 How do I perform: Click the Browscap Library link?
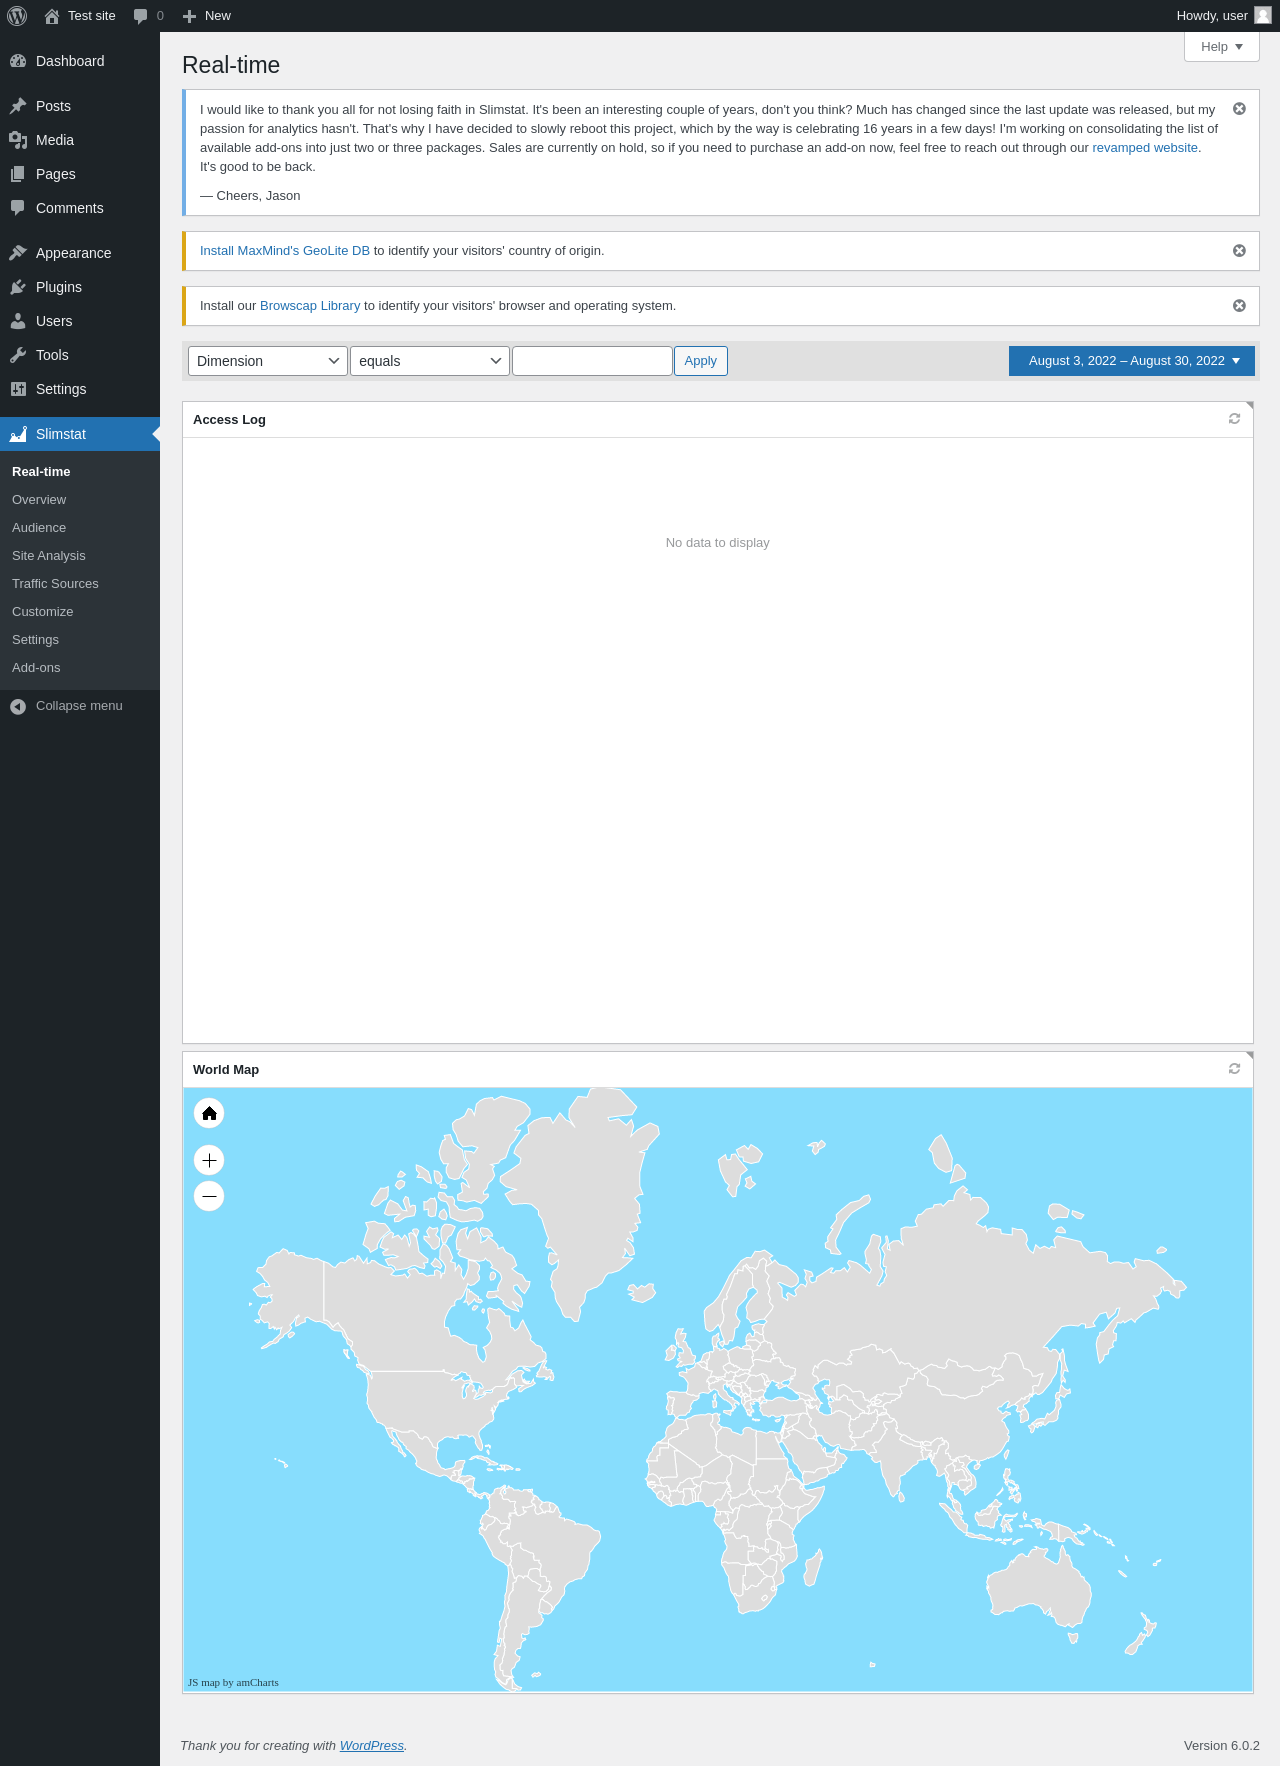310,306
